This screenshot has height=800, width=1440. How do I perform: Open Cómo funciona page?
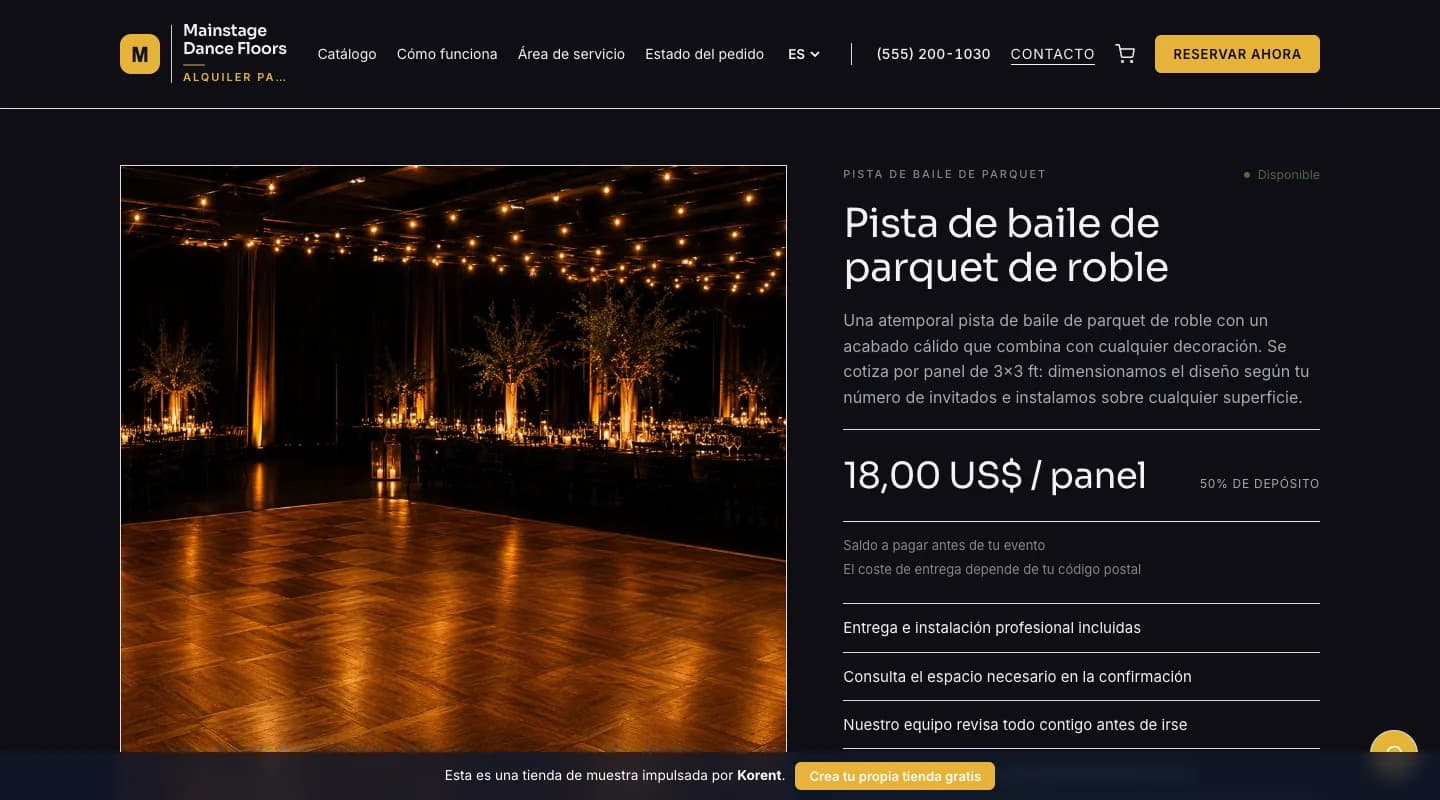447,54
